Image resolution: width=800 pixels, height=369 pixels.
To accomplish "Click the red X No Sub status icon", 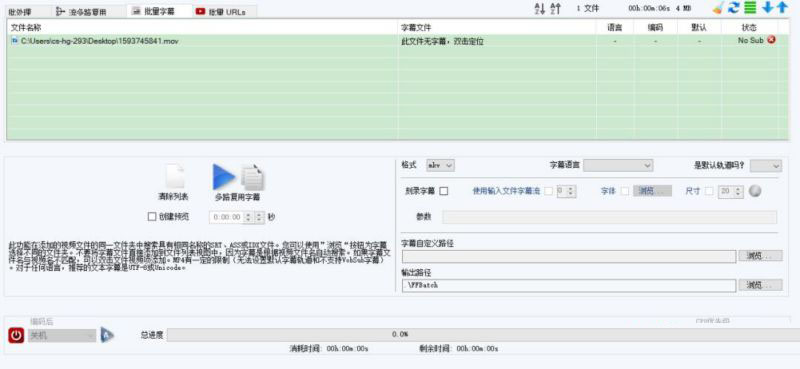I will pos(771,40).
